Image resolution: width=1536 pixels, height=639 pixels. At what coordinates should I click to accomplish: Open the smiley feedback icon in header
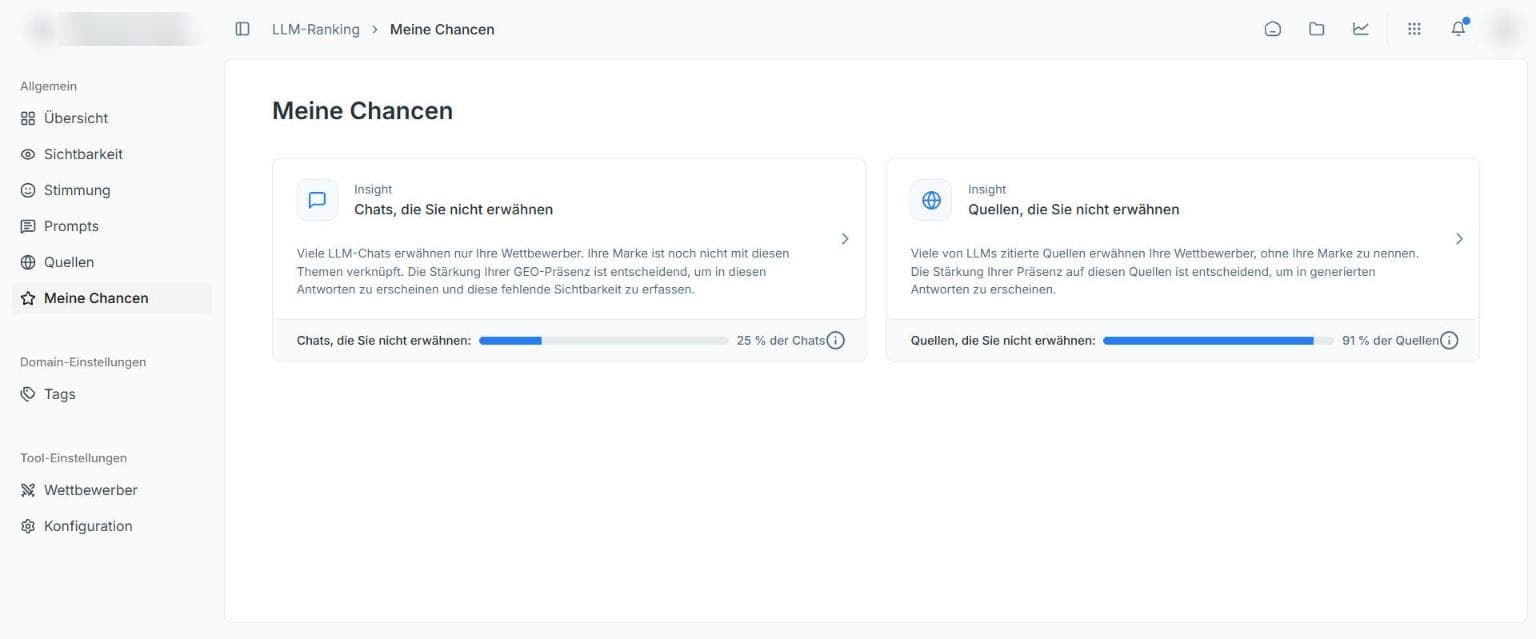click(1273, 29)
